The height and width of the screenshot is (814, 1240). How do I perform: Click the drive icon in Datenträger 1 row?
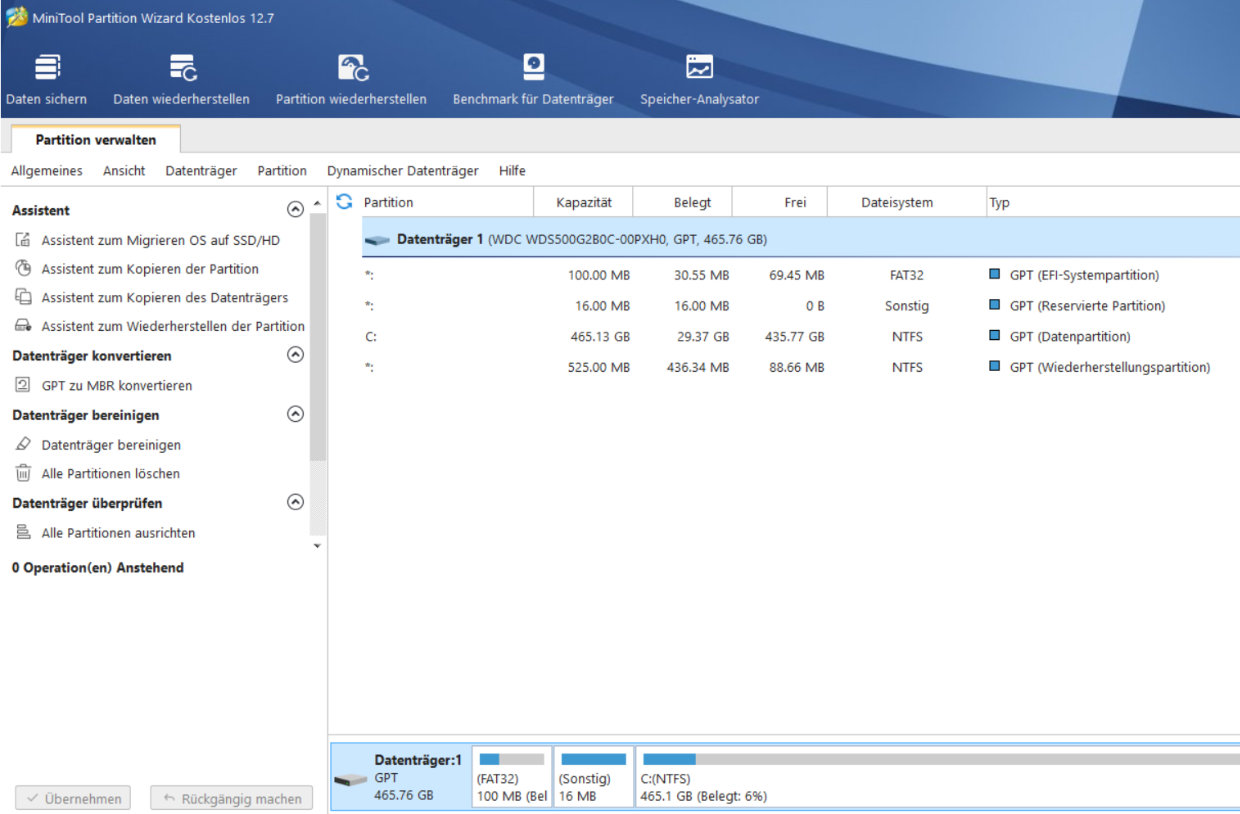377,240
